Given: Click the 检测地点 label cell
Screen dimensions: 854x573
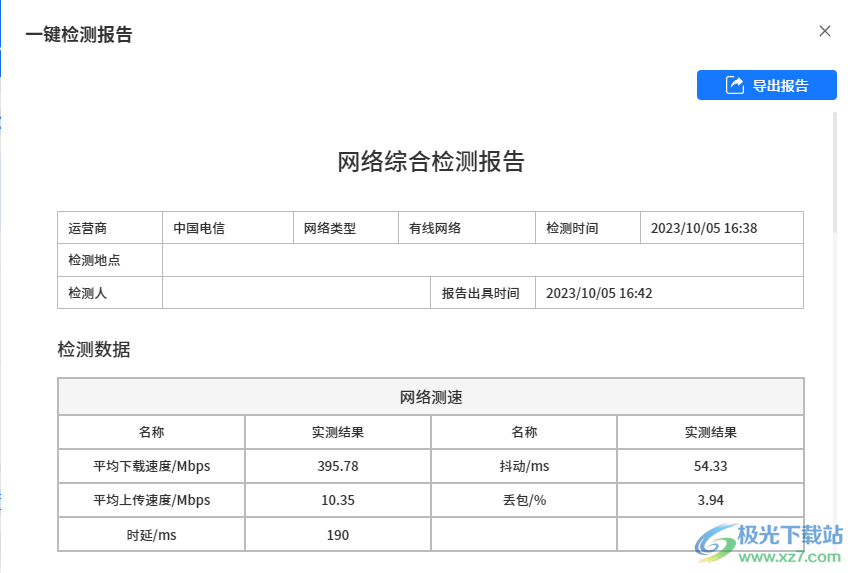Looking at the screenshot, I should pyautogui.click(x=110, y=260).
